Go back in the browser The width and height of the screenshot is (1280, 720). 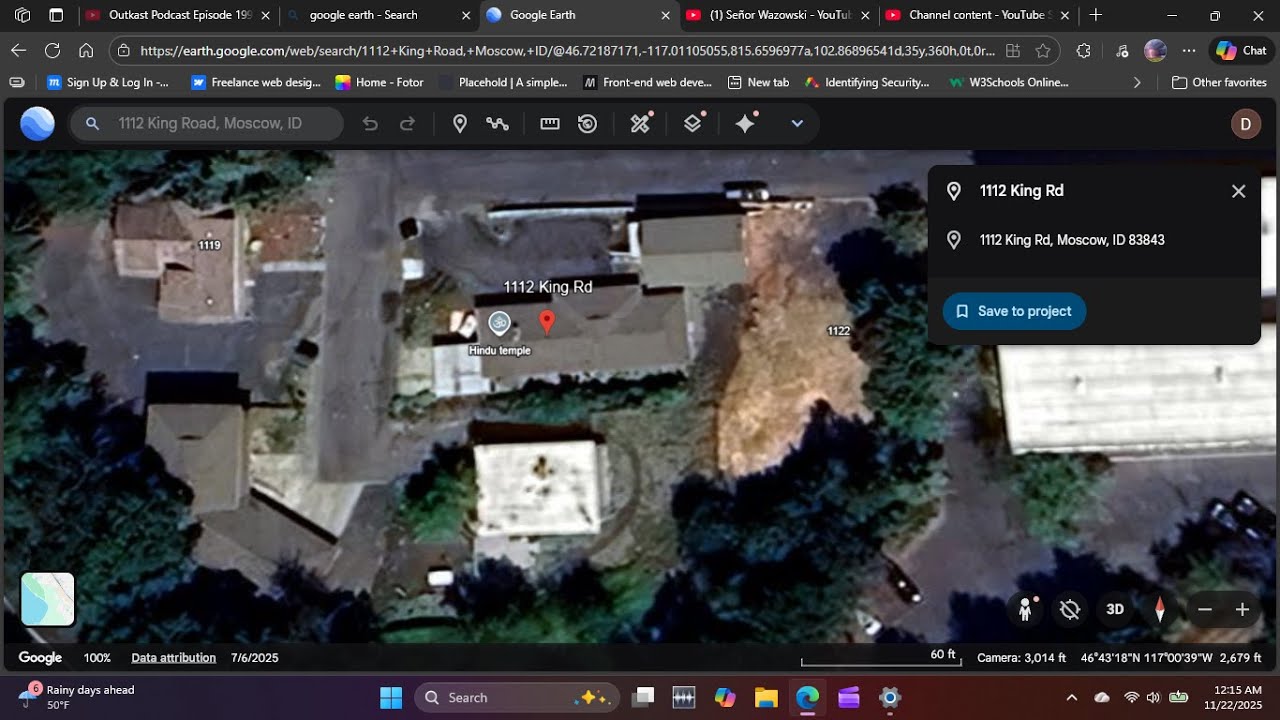pos(19,51)
